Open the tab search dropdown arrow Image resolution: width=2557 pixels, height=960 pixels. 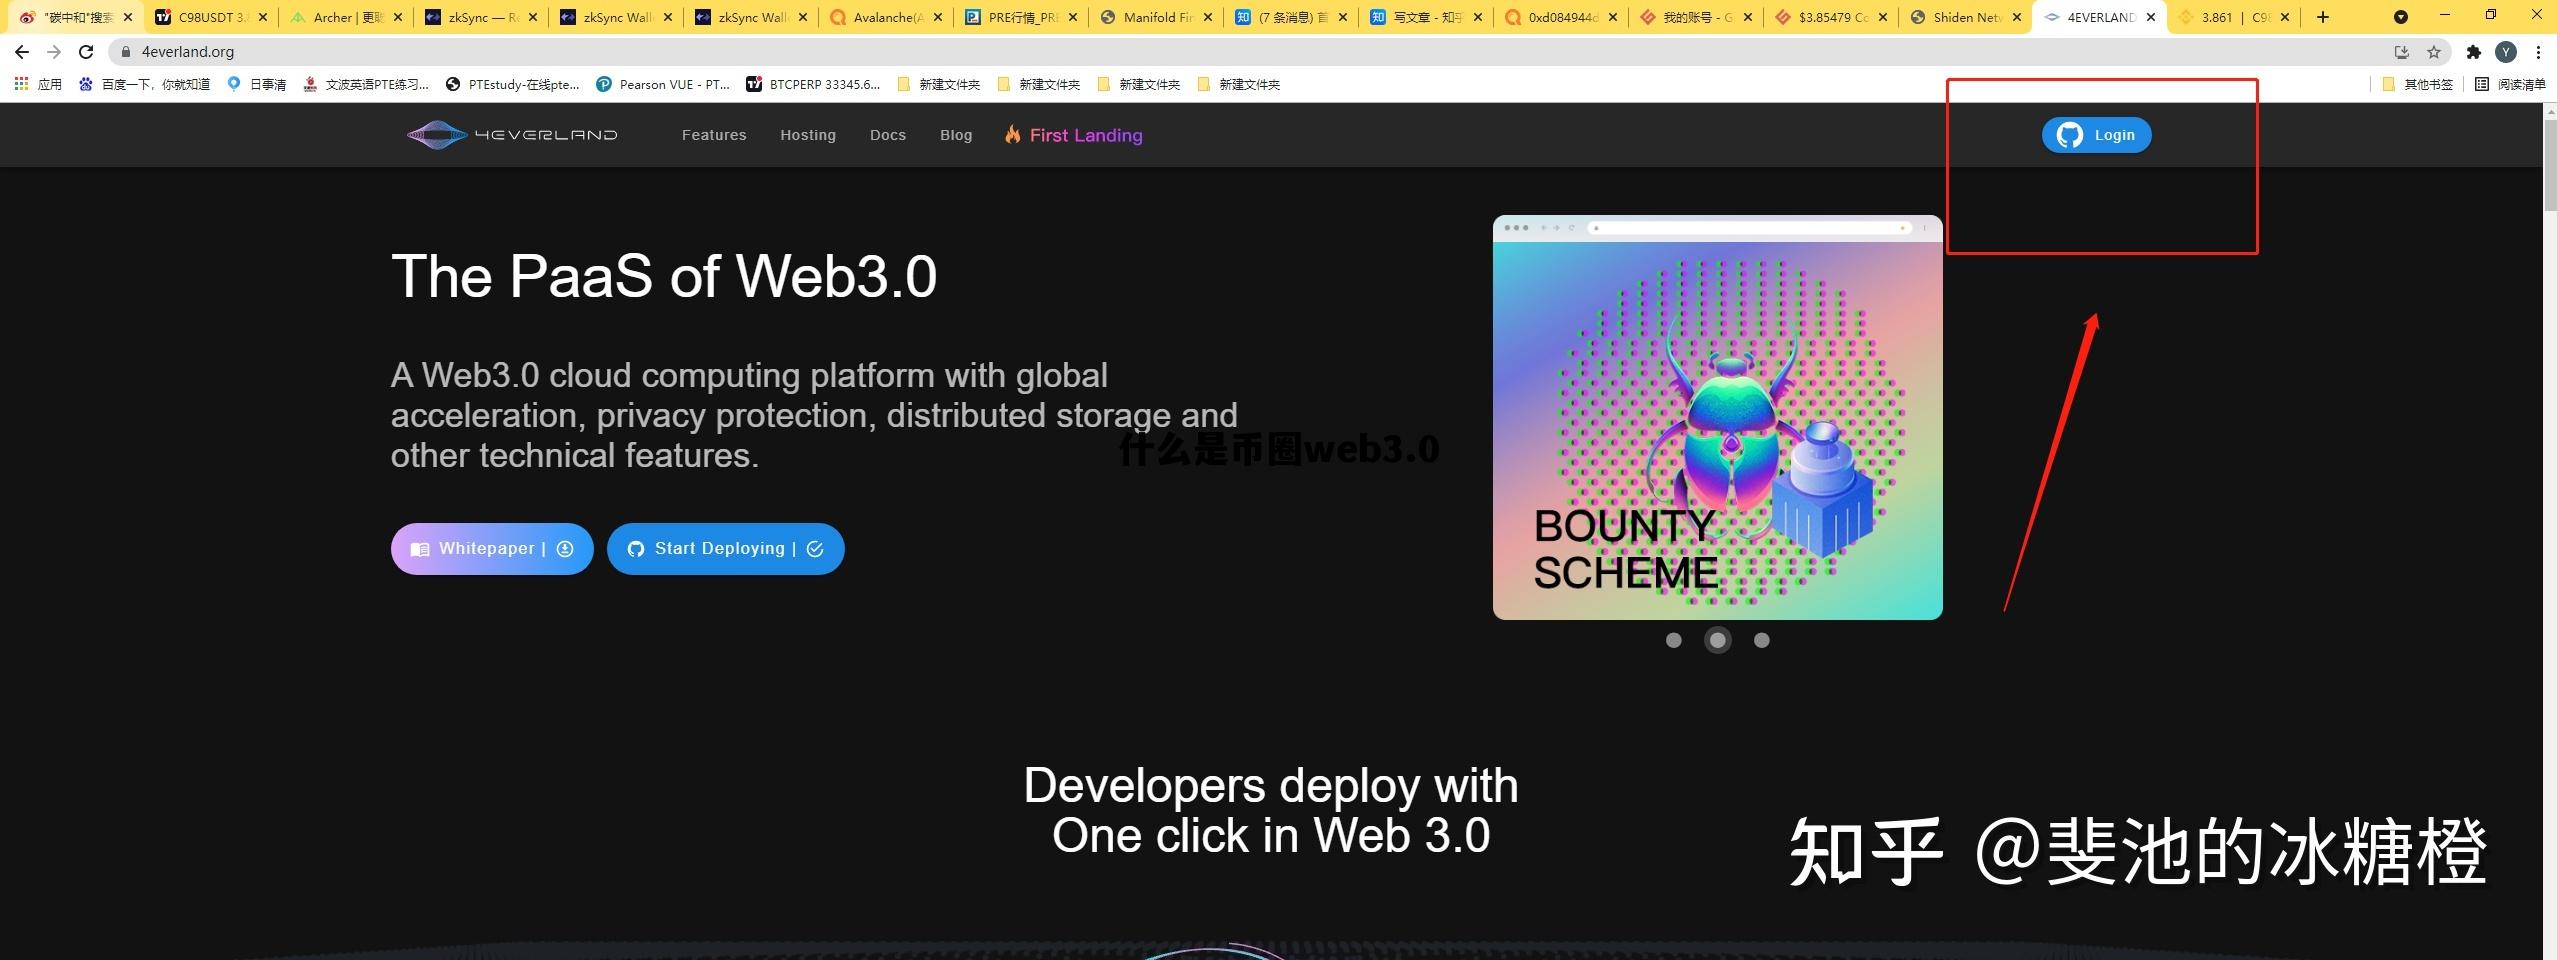pos(2401,17)
